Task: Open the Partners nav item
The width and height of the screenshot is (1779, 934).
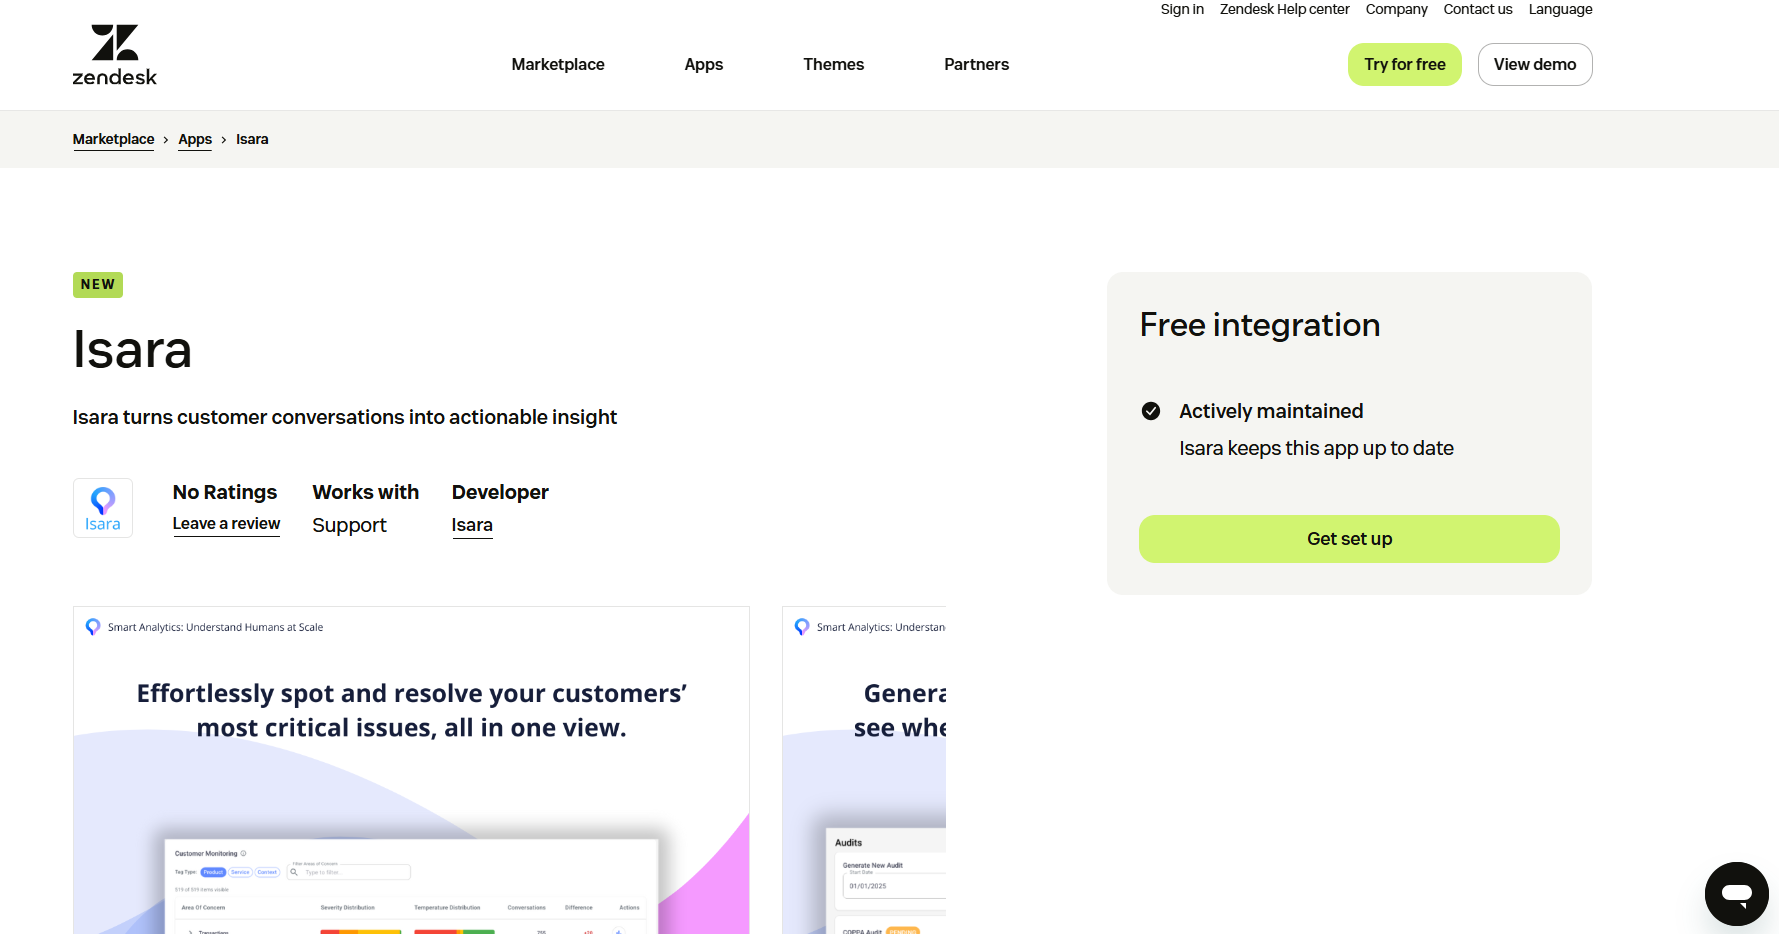Action: [x=976, y=64]
